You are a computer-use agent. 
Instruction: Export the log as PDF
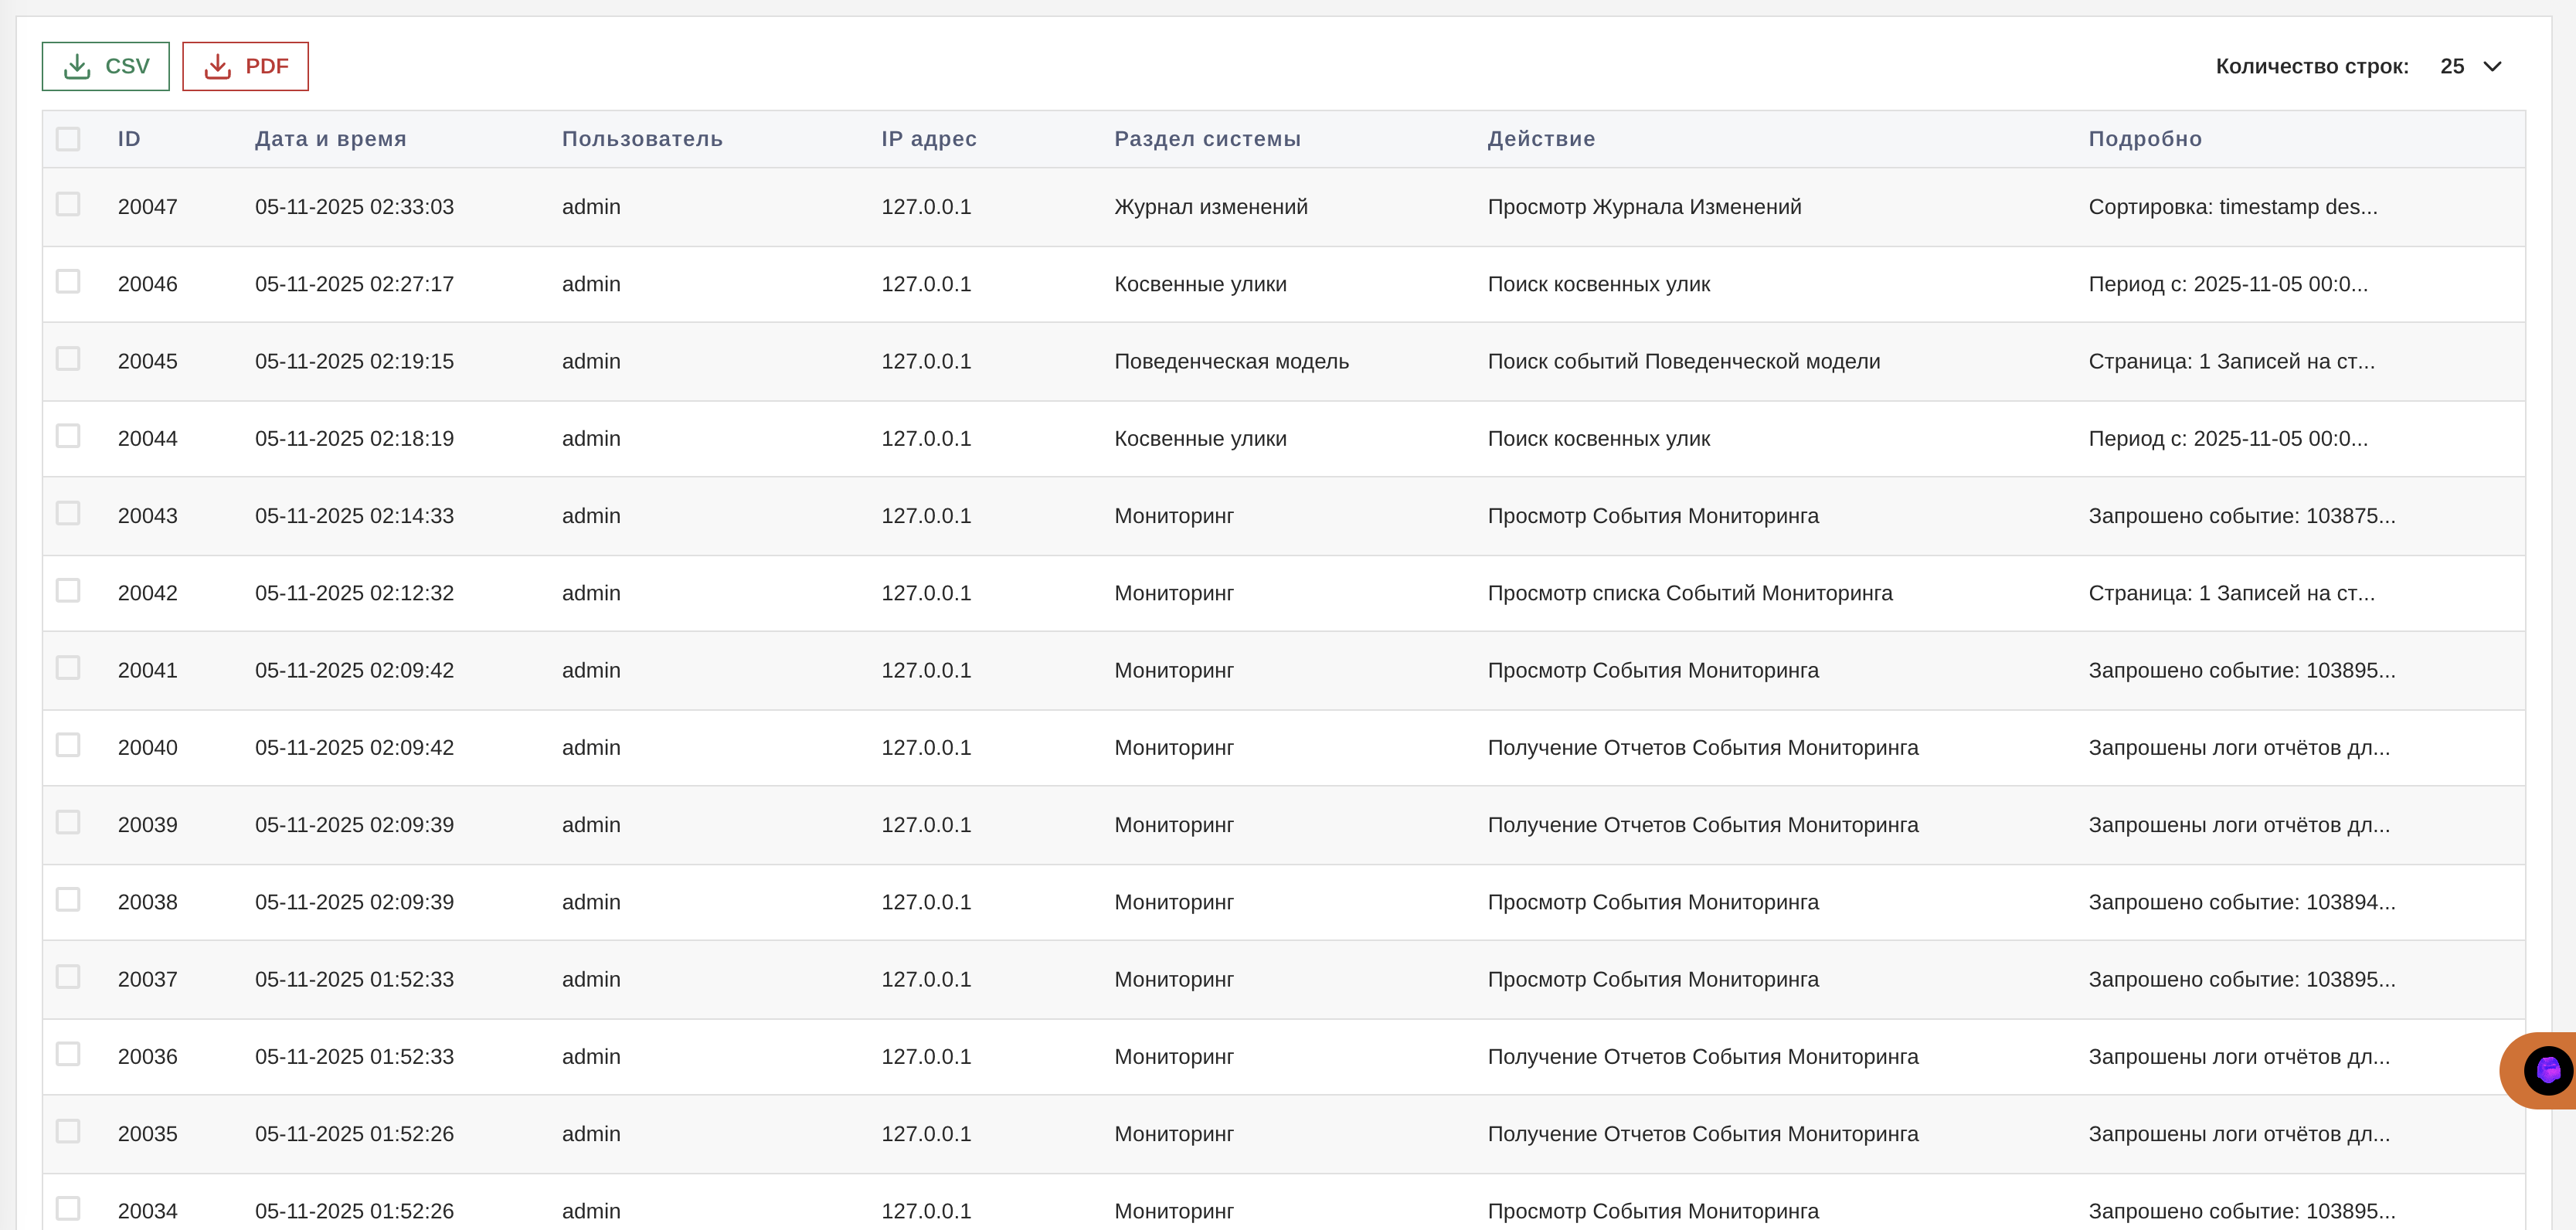coord(245,66)
